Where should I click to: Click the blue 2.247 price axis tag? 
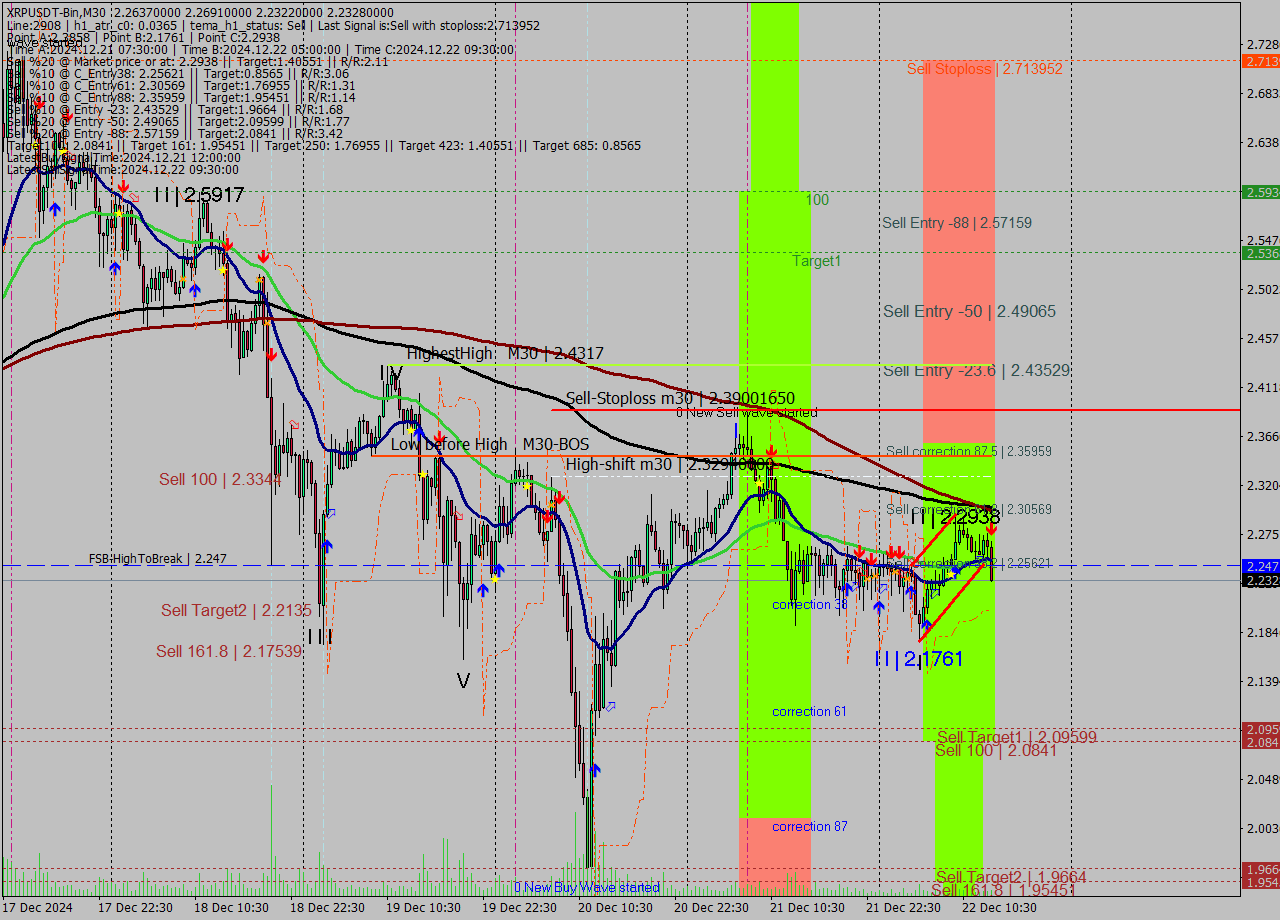pos(1259,566)
